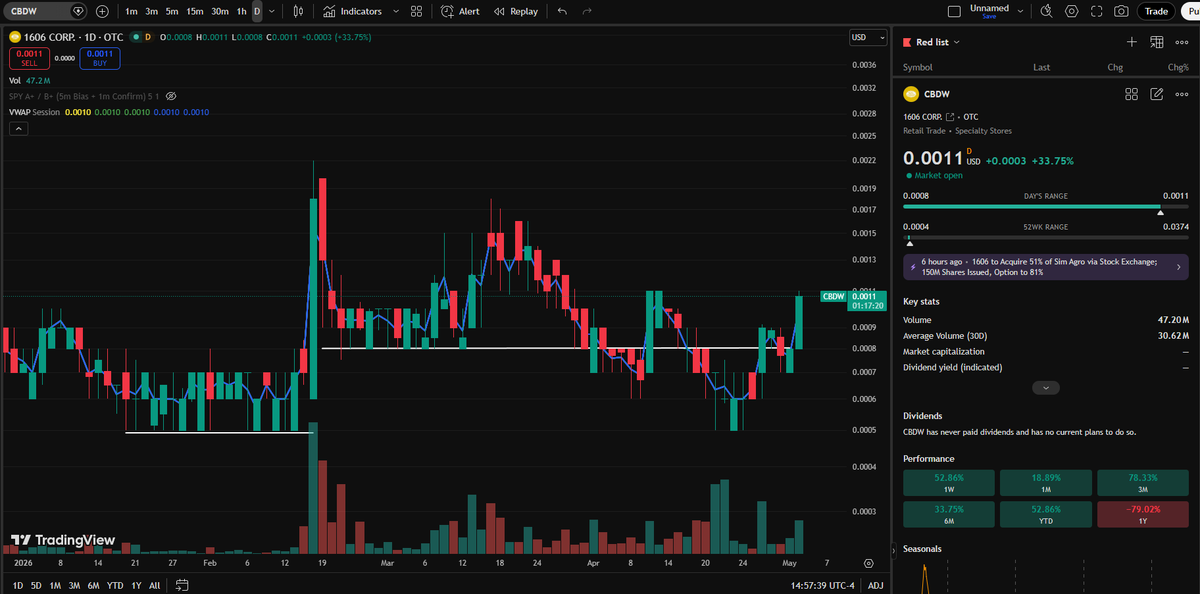
Task: Sort watchlist by Symbol column
Action: 917,67
